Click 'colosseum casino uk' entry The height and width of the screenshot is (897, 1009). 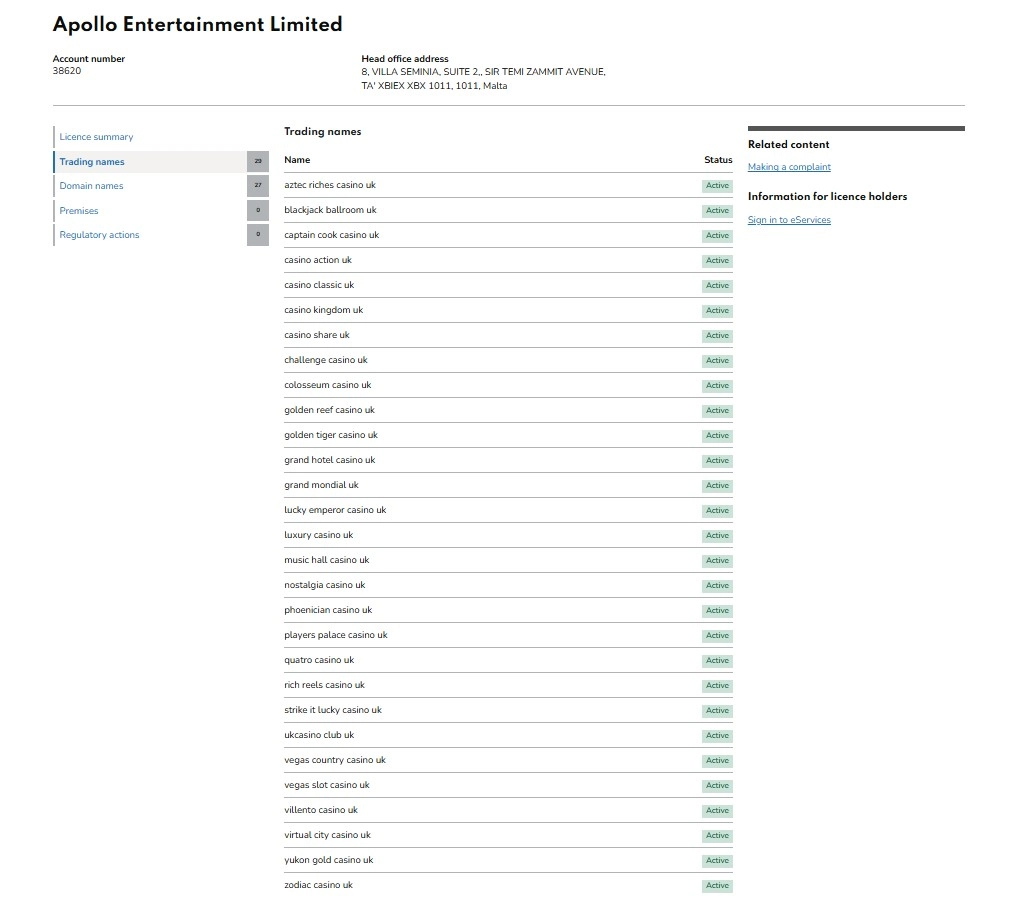point(328,385)
